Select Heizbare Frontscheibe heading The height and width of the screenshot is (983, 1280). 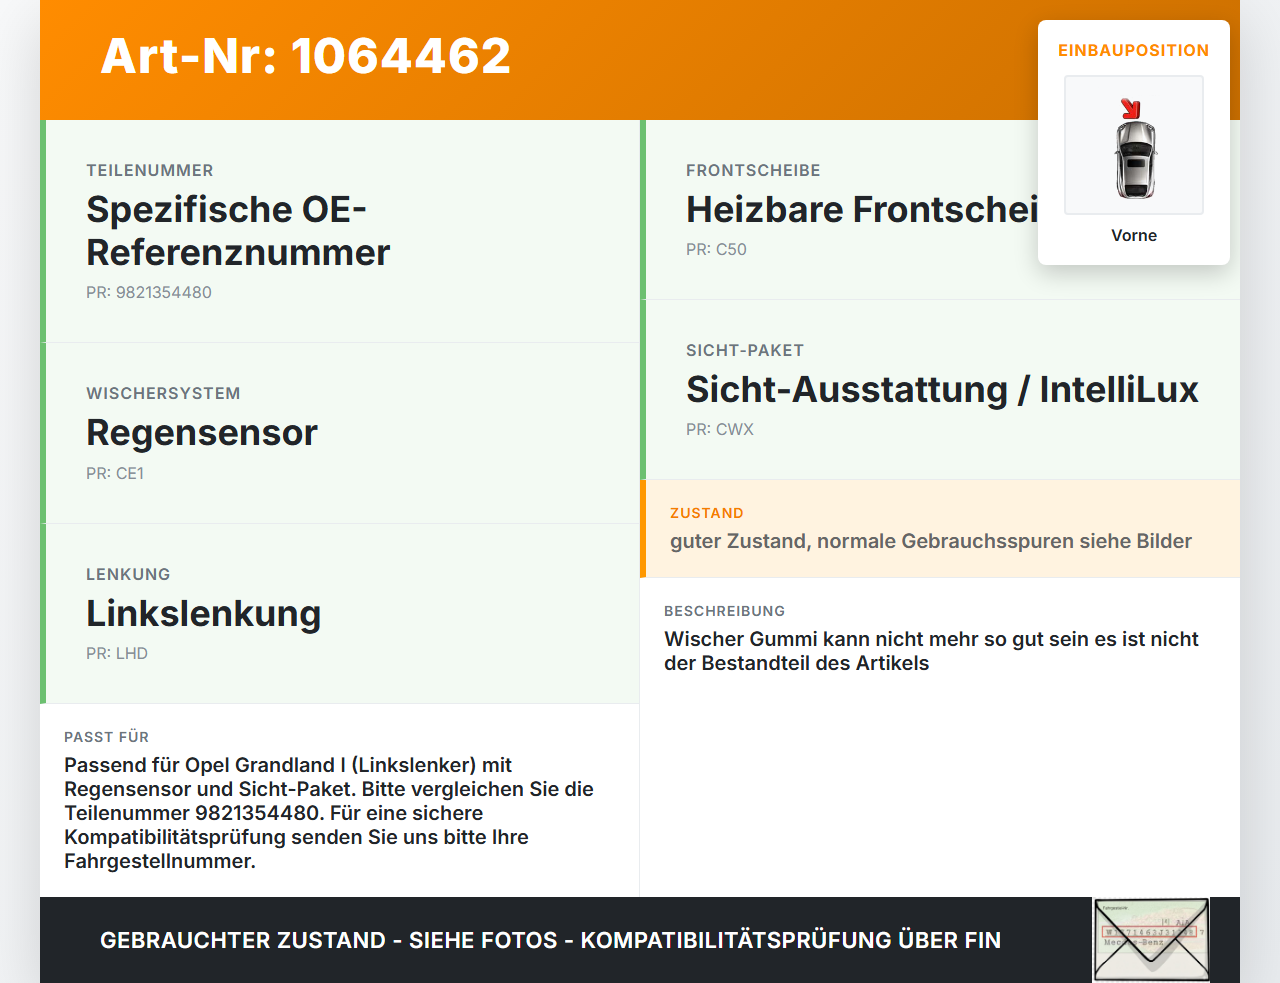862,210
